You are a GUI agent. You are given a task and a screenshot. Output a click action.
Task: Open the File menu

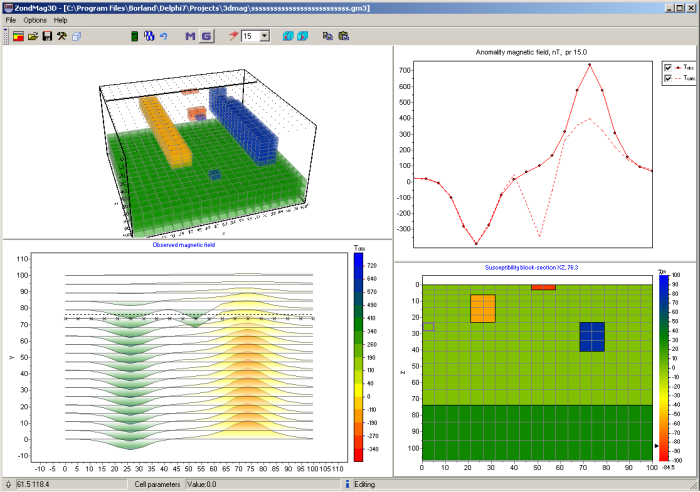pyautogui.click(x=10, y=20)
